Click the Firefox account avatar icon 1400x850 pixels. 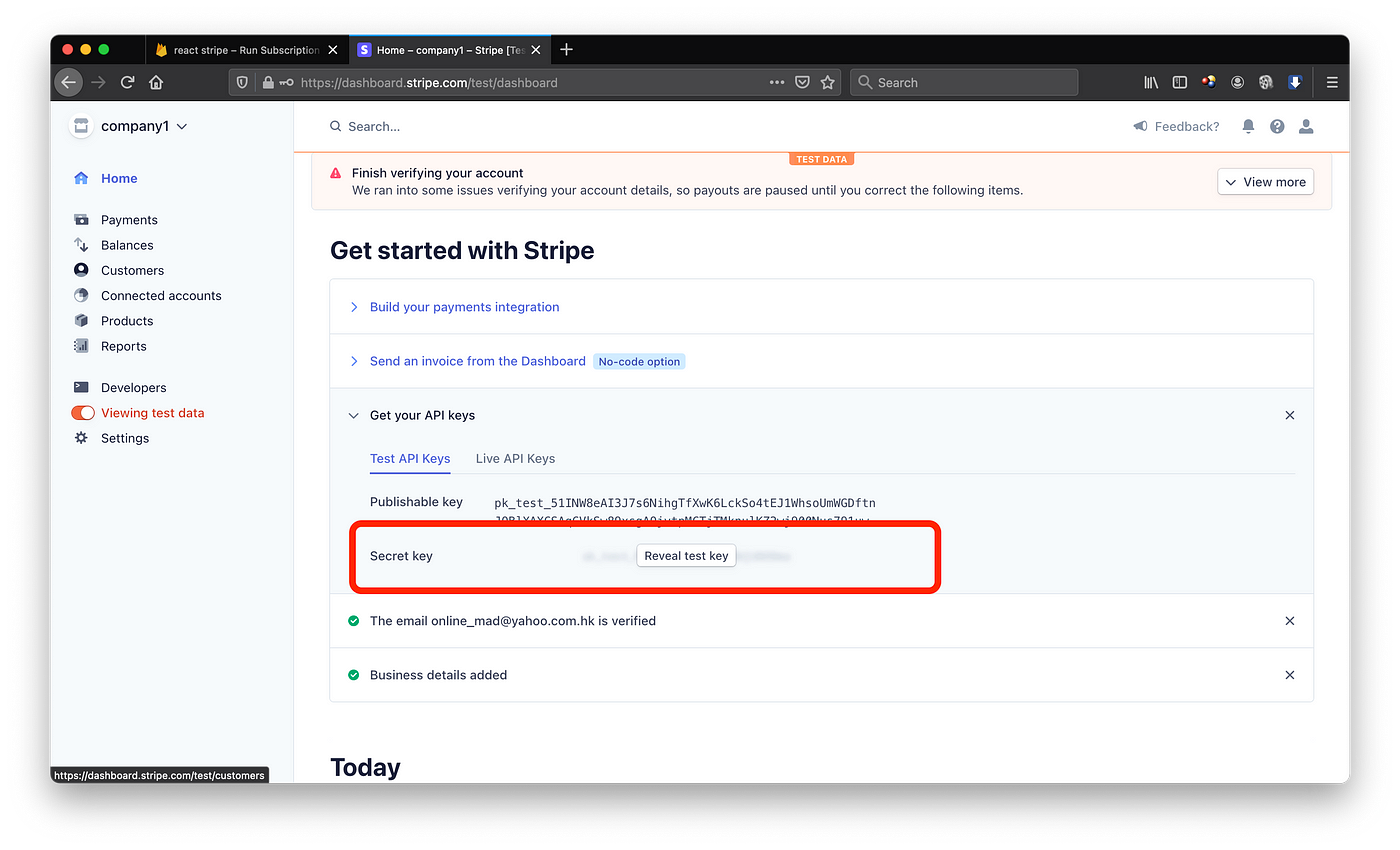click(x=1237, y=82)
